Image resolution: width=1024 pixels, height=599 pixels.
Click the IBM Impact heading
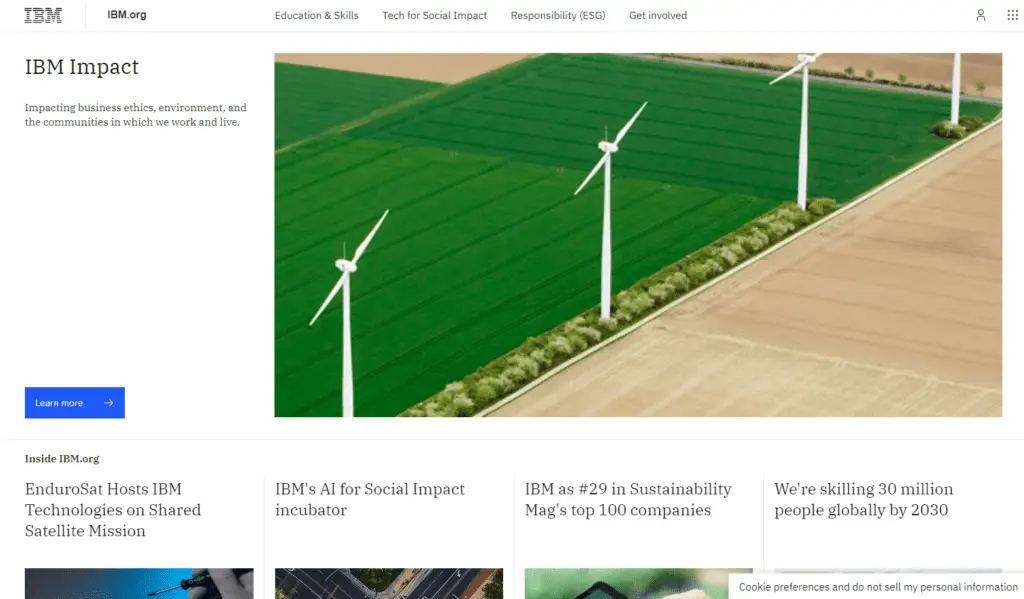point(82,67)
